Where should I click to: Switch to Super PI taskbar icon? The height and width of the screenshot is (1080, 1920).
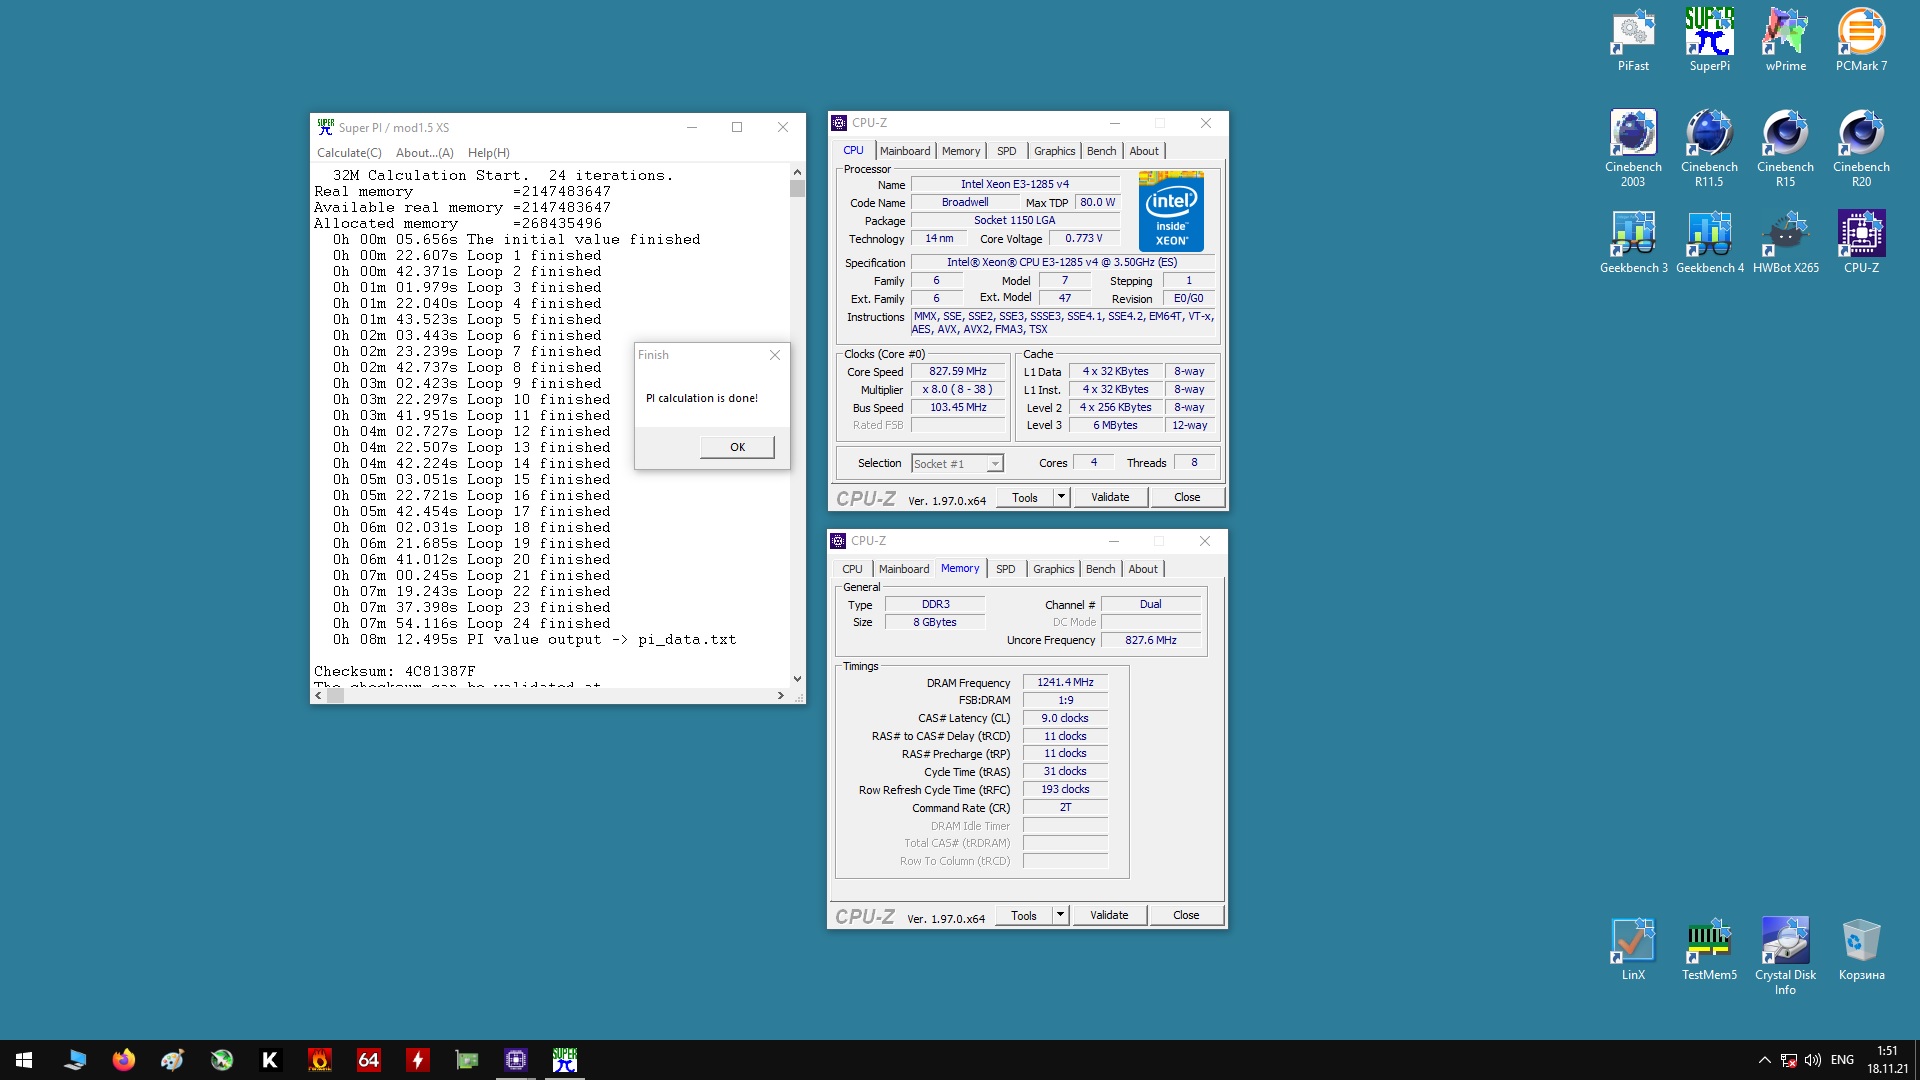[x=564, y=1060]
